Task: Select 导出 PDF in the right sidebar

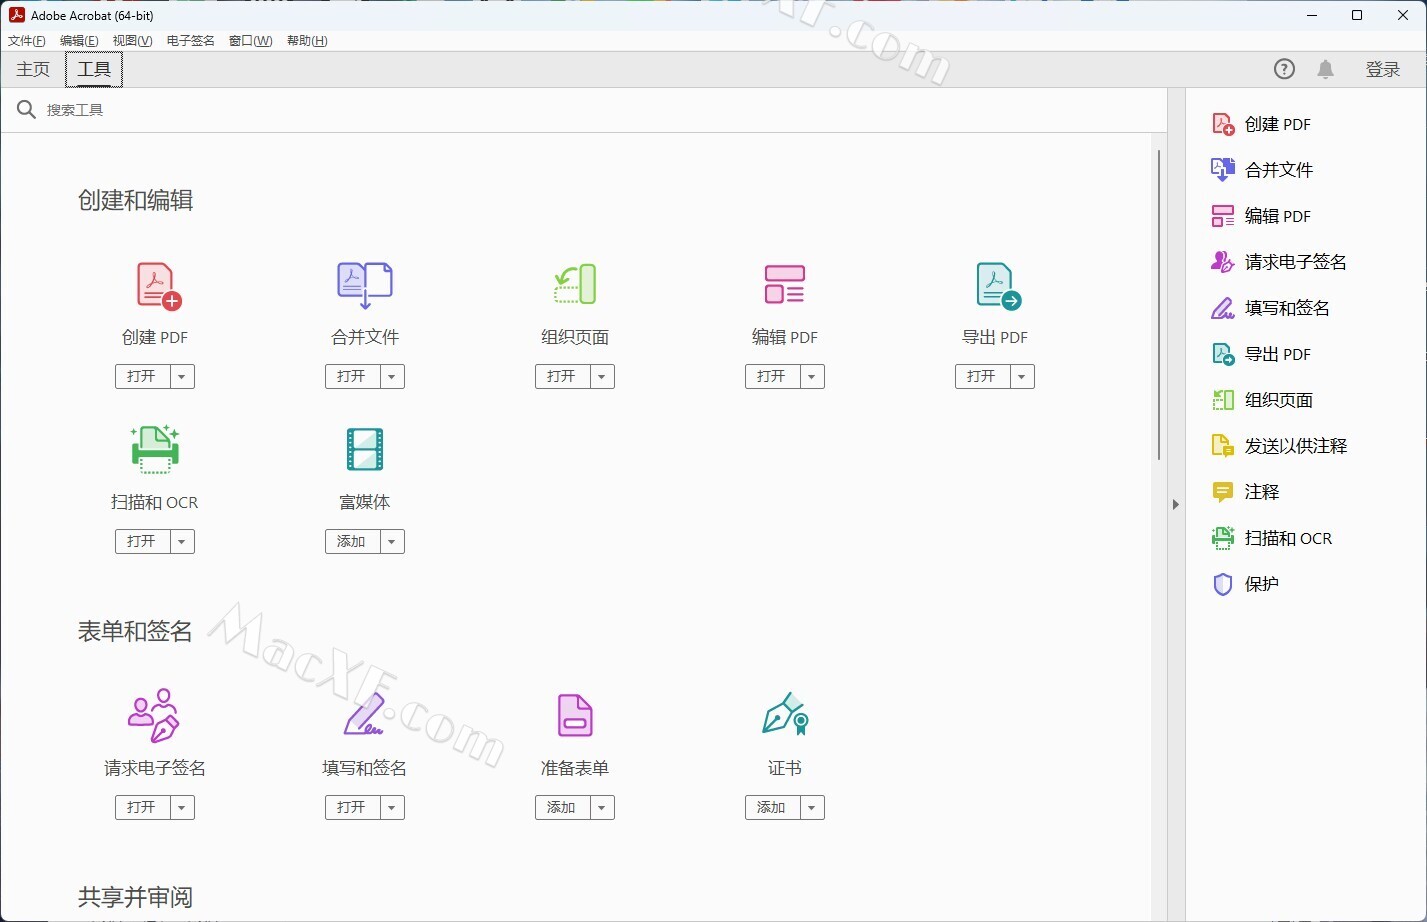Action: pos(1261,354)
